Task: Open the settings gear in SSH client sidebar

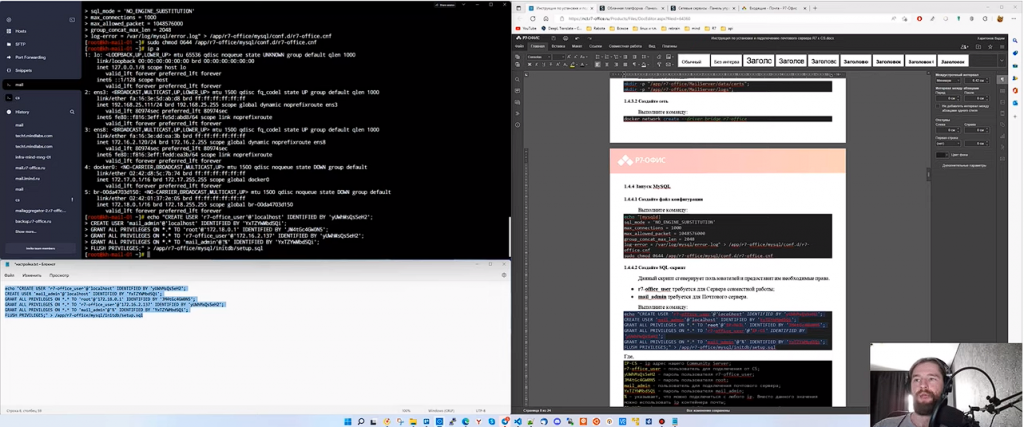Action: point(8,20)
